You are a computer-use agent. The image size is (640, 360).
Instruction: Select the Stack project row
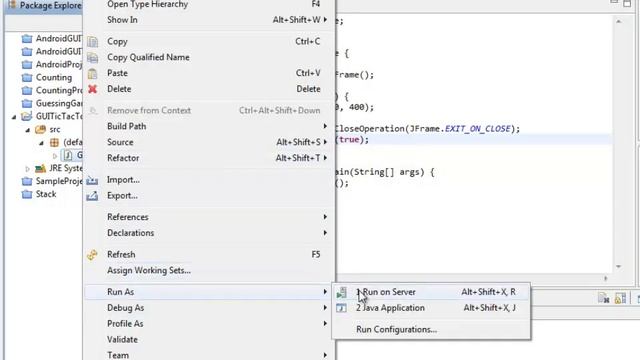point(46,194)
